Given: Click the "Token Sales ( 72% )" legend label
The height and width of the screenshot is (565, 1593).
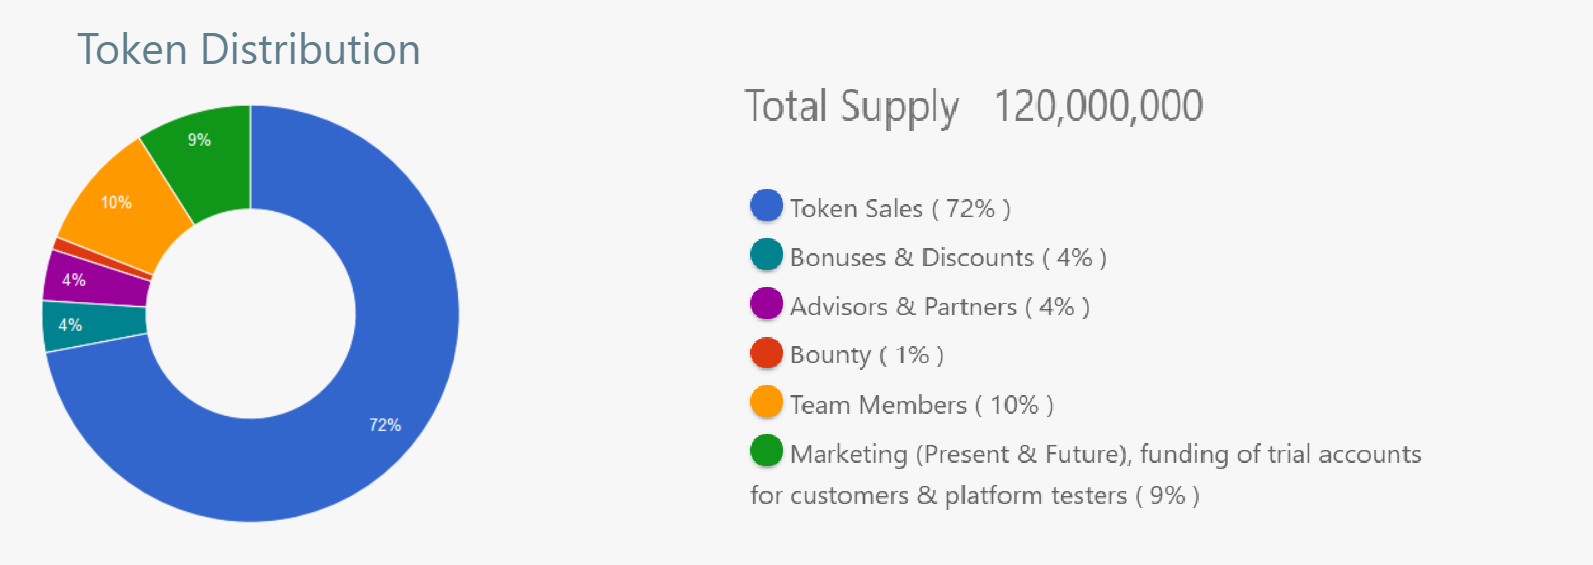Looking at the screenshot, I should [x=900, y=208].
